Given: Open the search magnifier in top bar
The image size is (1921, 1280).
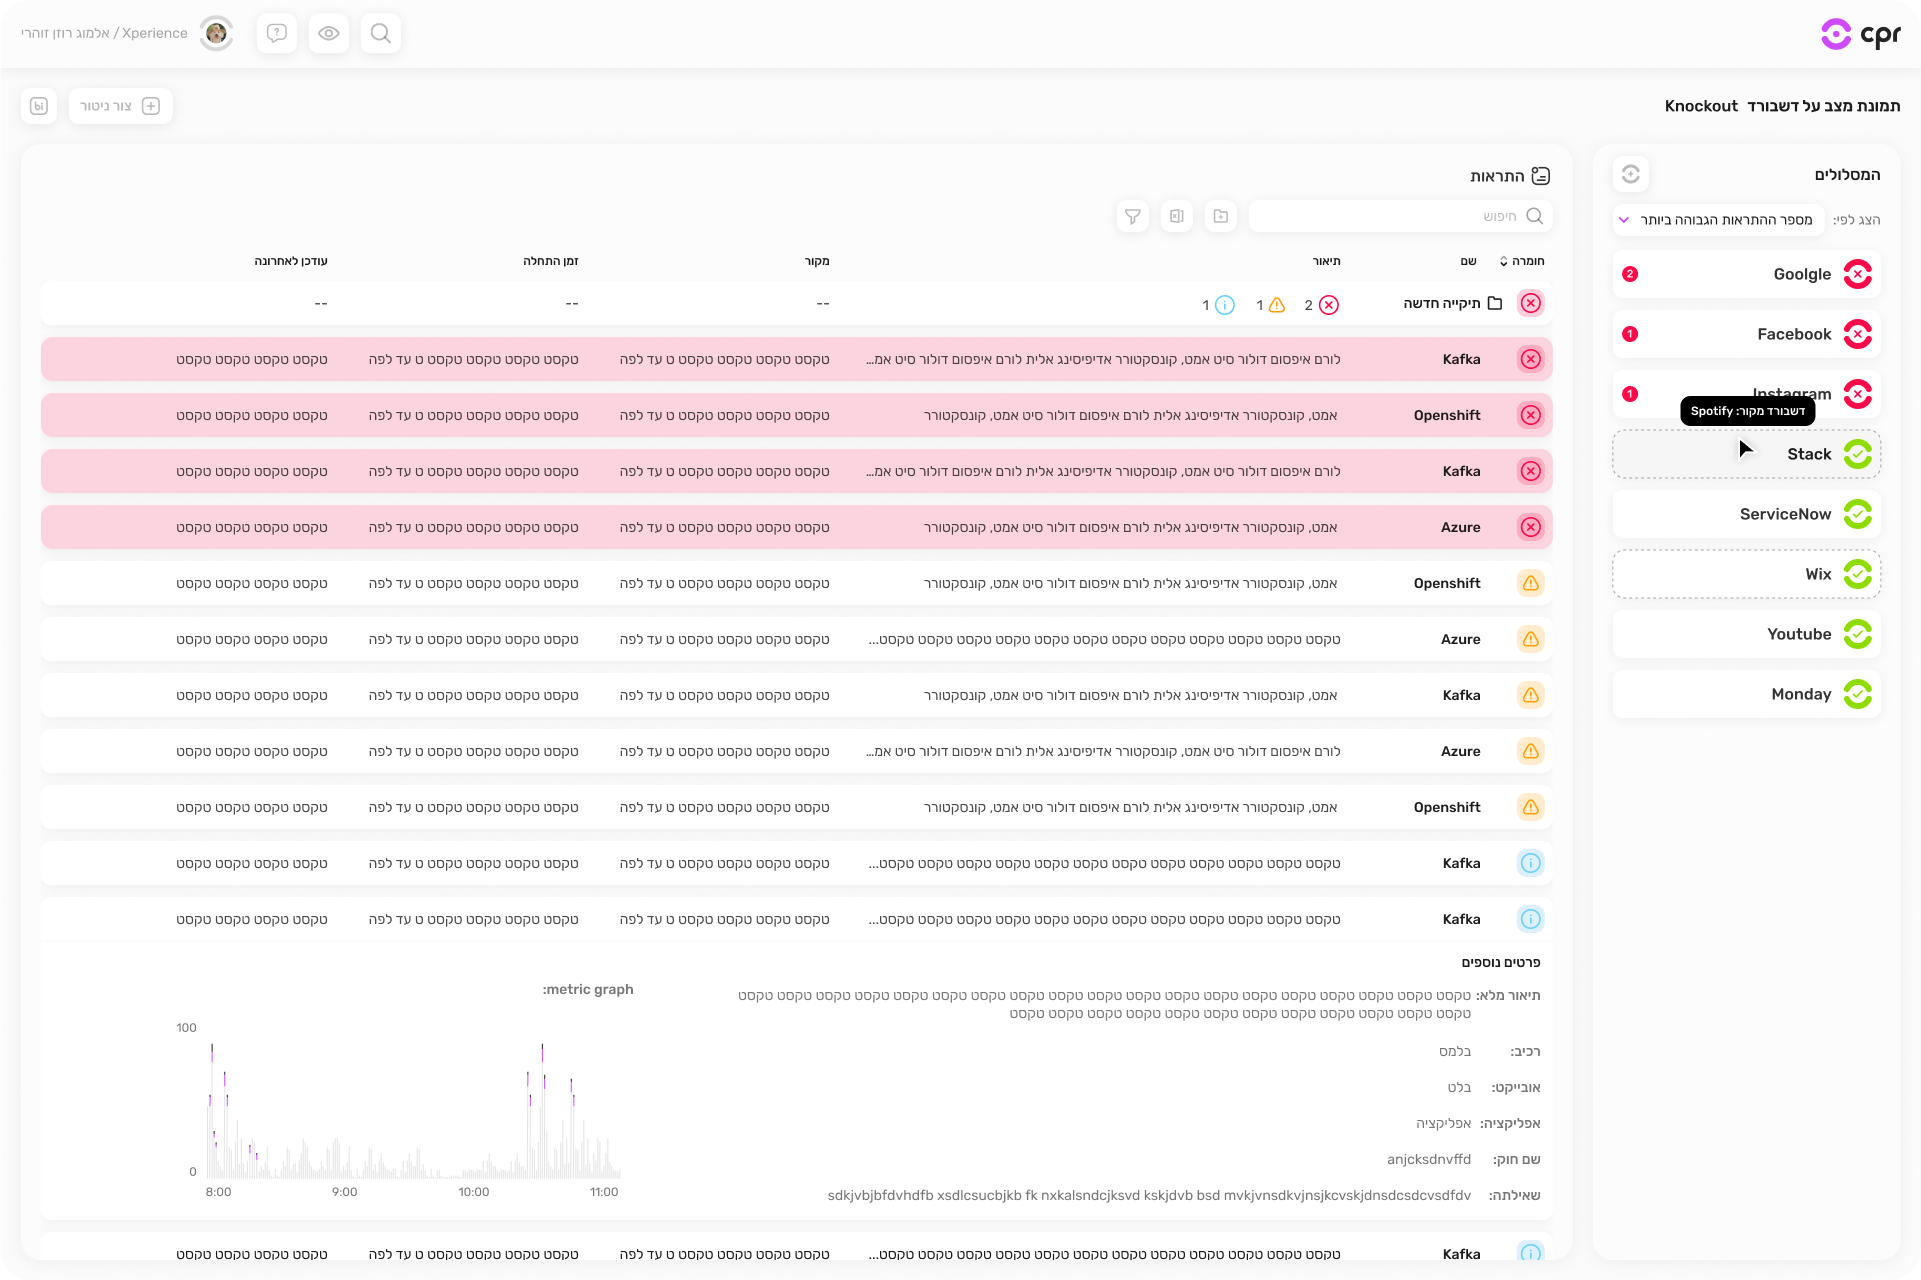Looking at the screenshot, I should 380,33.
